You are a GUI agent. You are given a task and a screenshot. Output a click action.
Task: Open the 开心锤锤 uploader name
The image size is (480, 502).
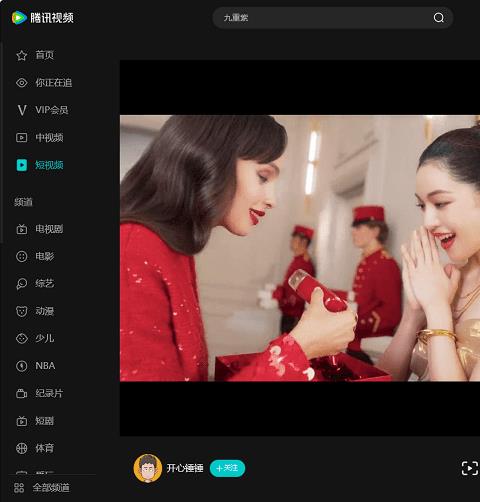[185, 468]
